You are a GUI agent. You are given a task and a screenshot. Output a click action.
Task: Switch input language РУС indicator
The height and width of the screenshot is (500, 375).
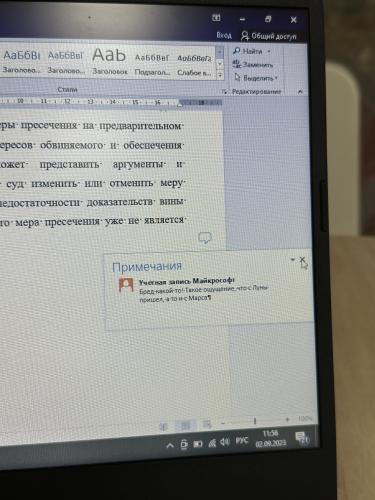pos(242,441)
